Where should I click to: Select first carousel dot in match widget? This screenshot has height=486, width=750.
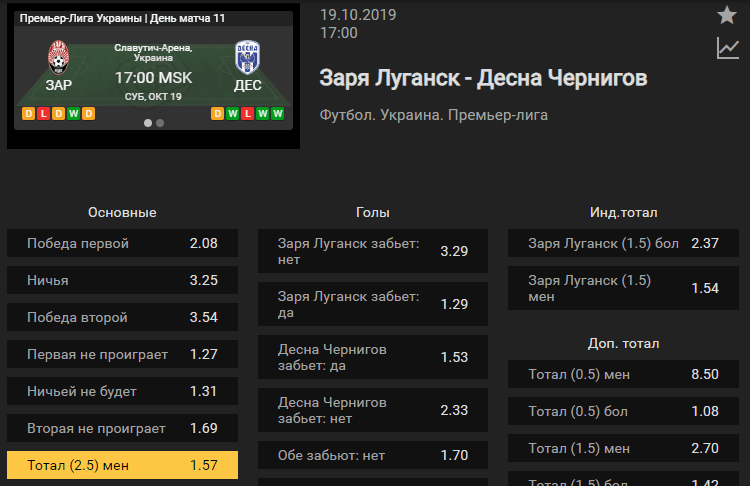[148, 123]
